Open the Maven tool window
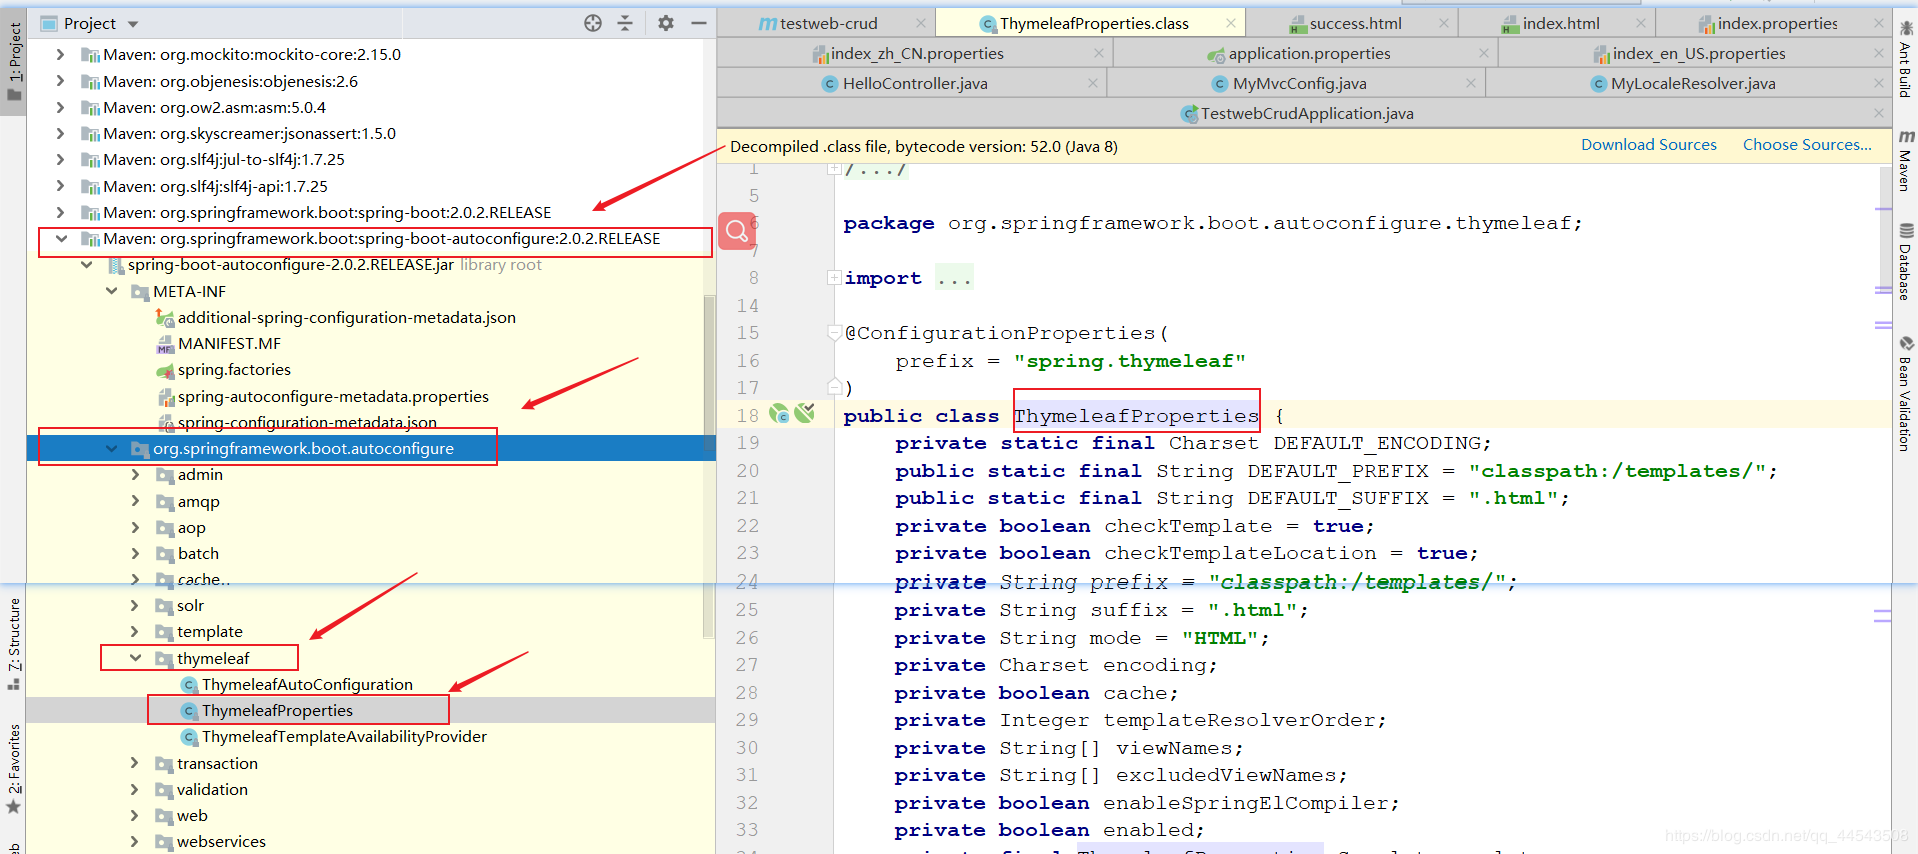The height and width of the screenshot is (854, 1918). point(1906,160)
